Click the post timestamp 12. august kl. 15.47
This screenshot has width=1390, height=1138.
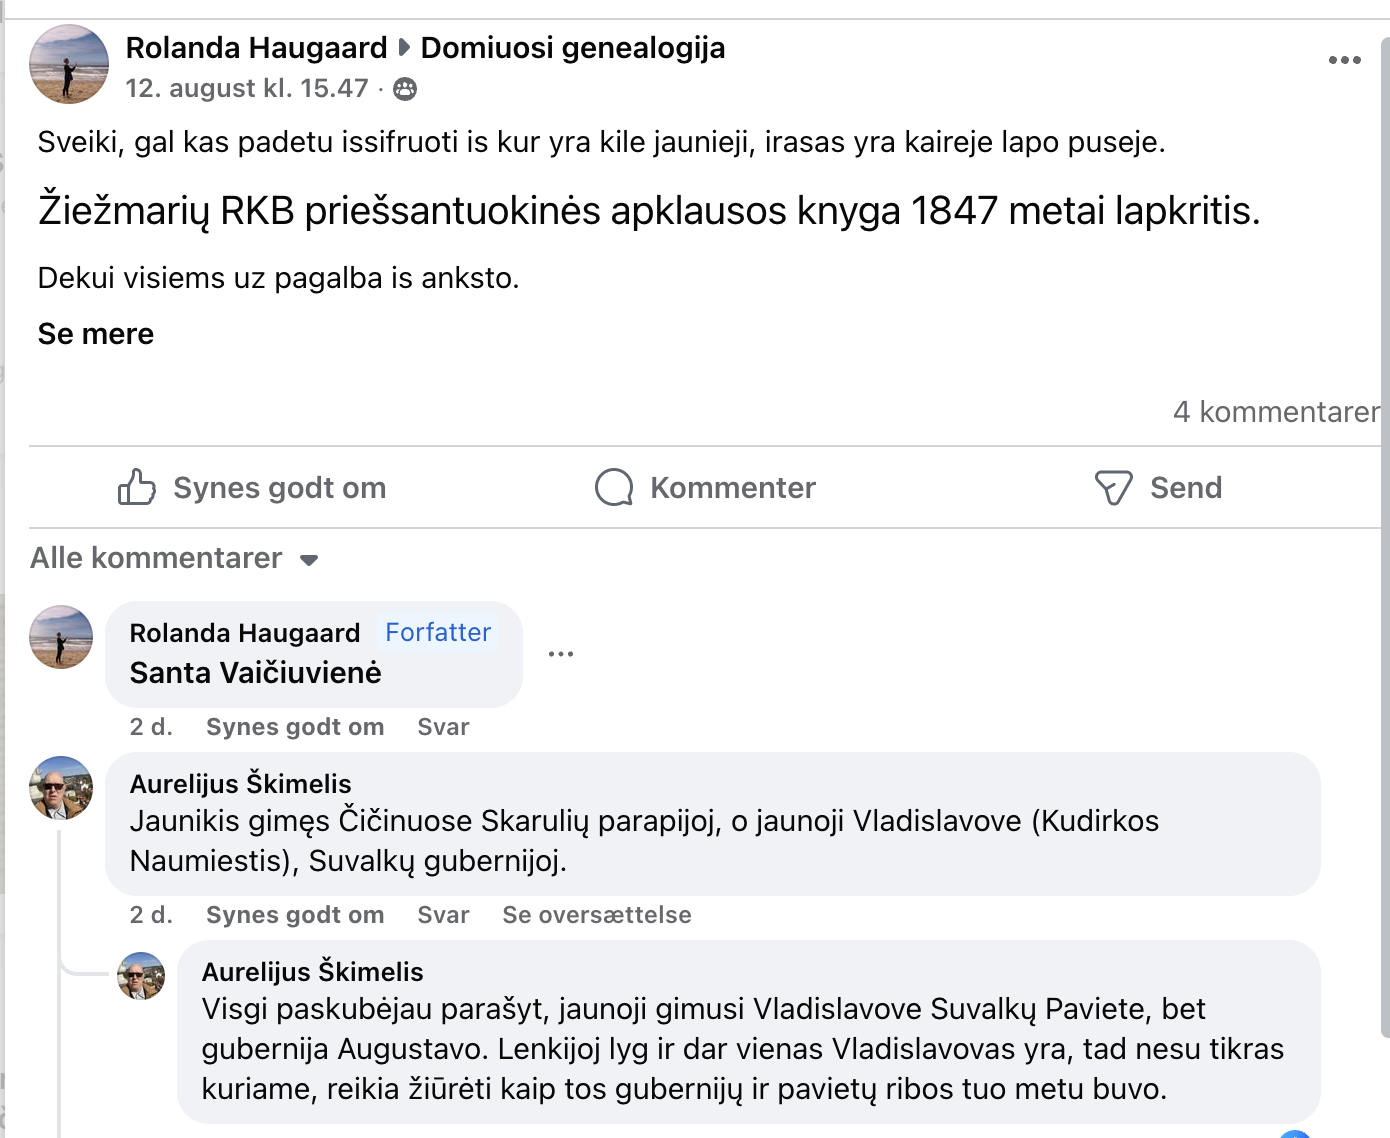coord(247,89)
